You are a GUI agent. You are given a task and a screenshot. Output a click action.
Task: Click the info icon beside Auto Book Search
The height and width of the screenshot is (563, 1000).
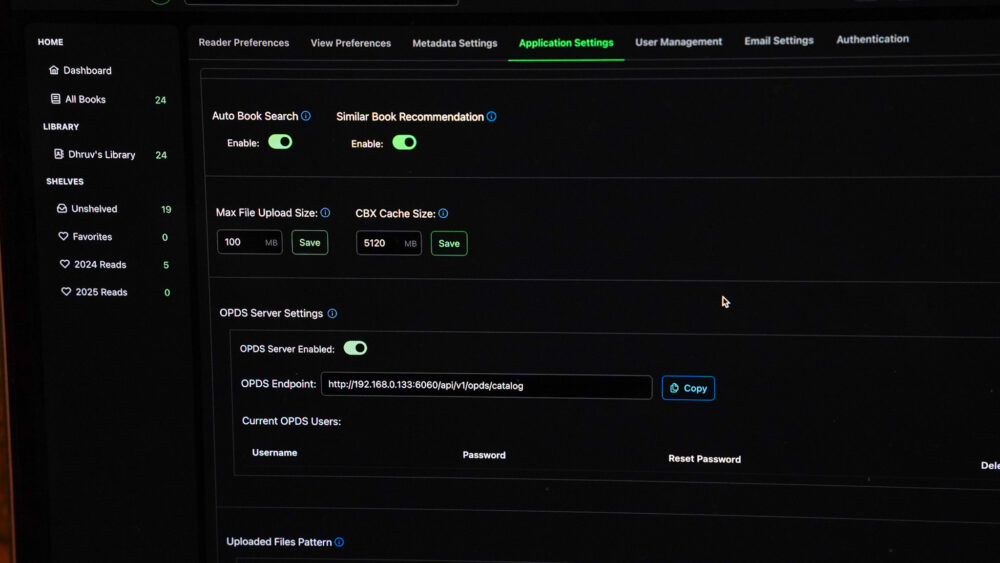tap(306, 116)
